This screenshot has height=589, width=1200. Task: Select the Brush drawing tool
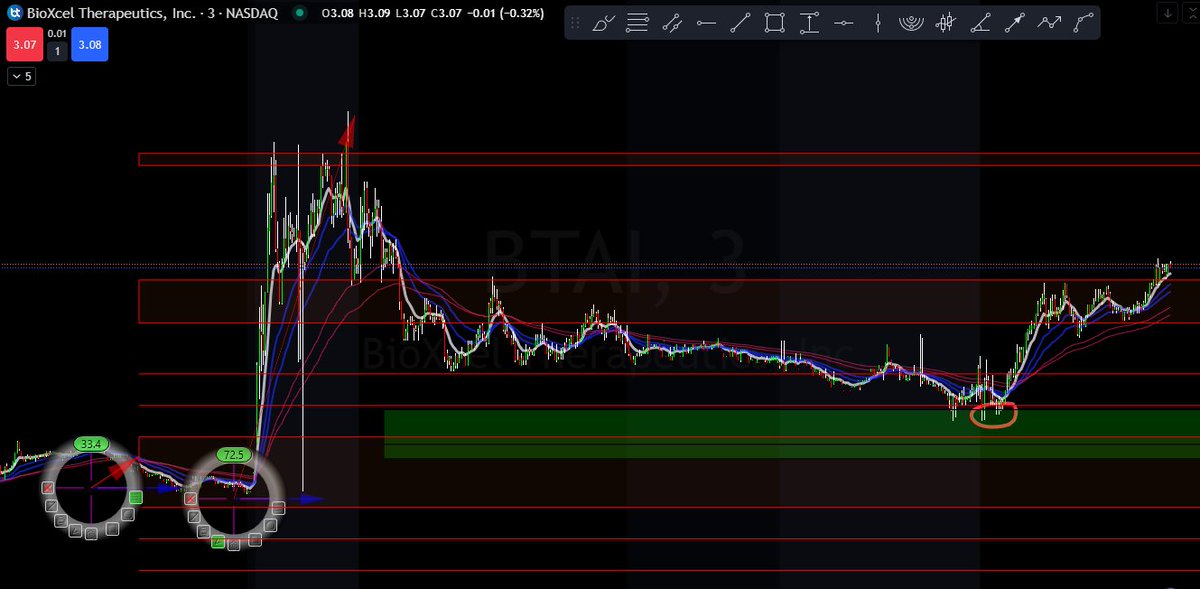pyautogui.click(x=604, y=23)
